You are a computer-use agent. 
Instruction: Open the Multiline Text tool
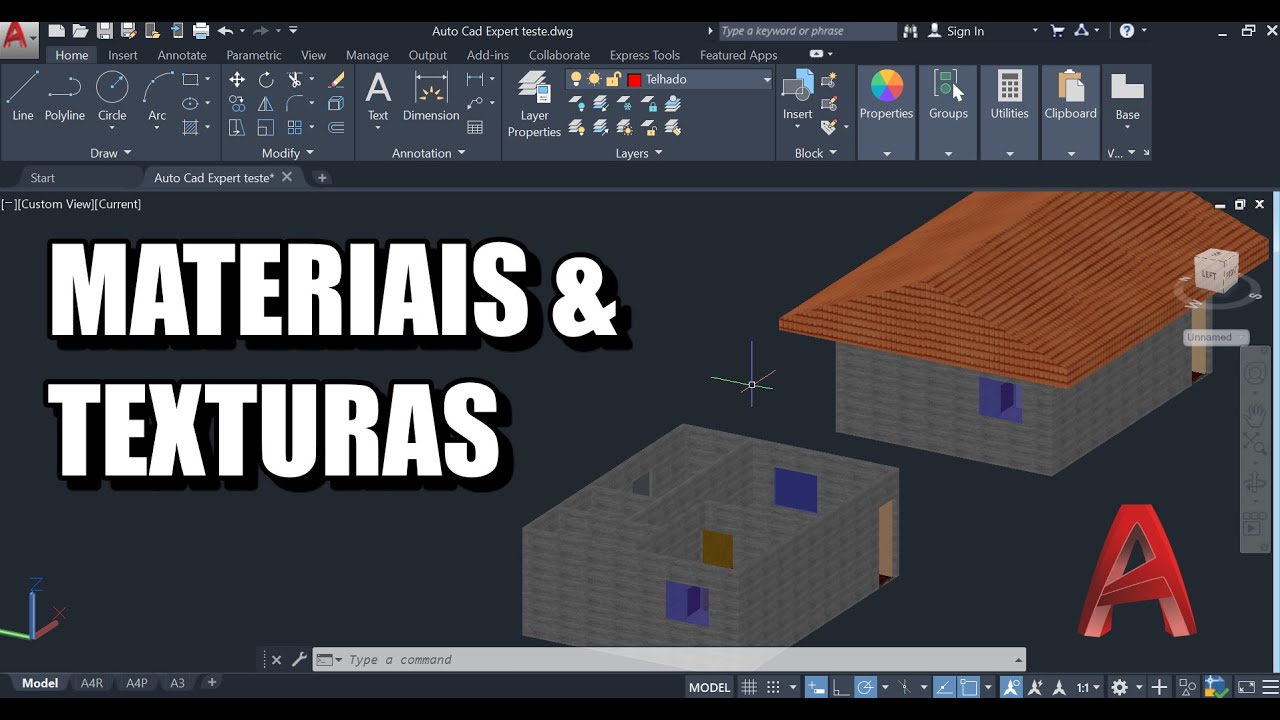[x=378, y=96]
